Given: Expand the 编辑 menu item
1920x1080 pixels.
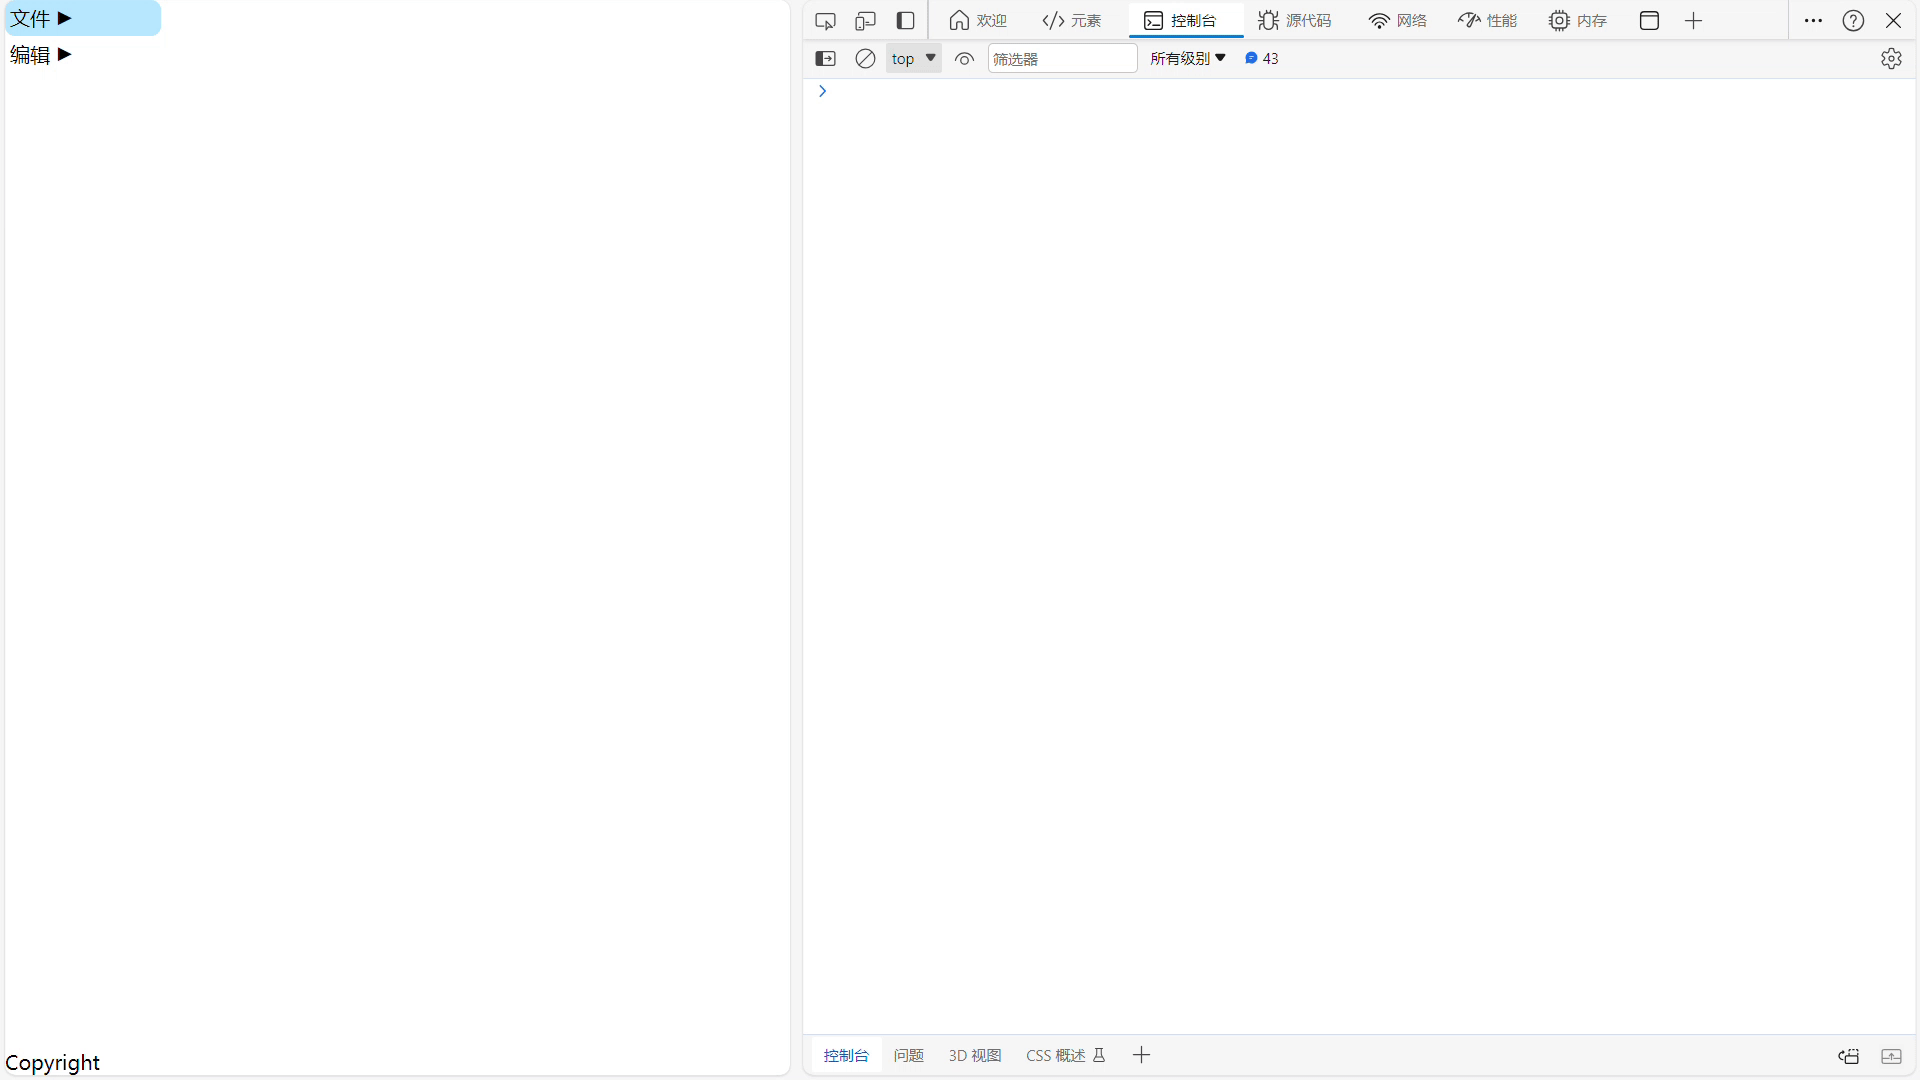Looking at the screenshot, I should (x=83, y=54).
